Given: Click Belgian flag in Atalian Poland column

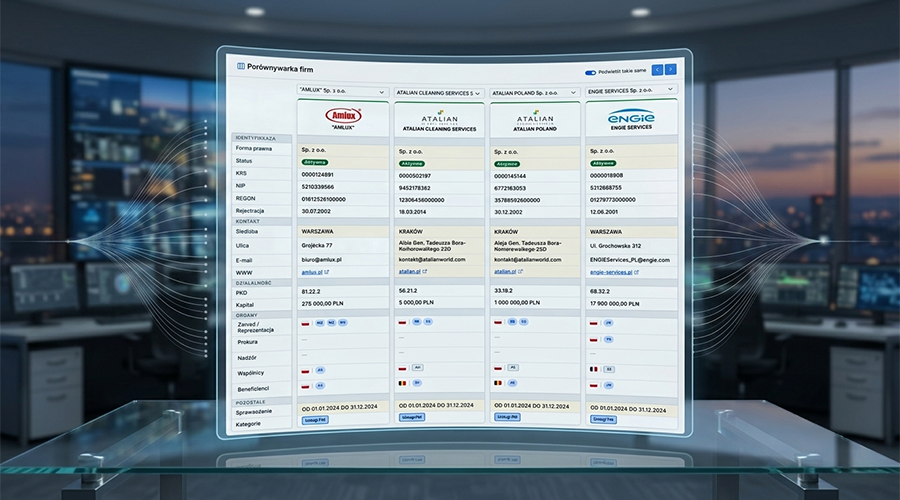Looking at the screenshot, I should click(x=497, y=382).
